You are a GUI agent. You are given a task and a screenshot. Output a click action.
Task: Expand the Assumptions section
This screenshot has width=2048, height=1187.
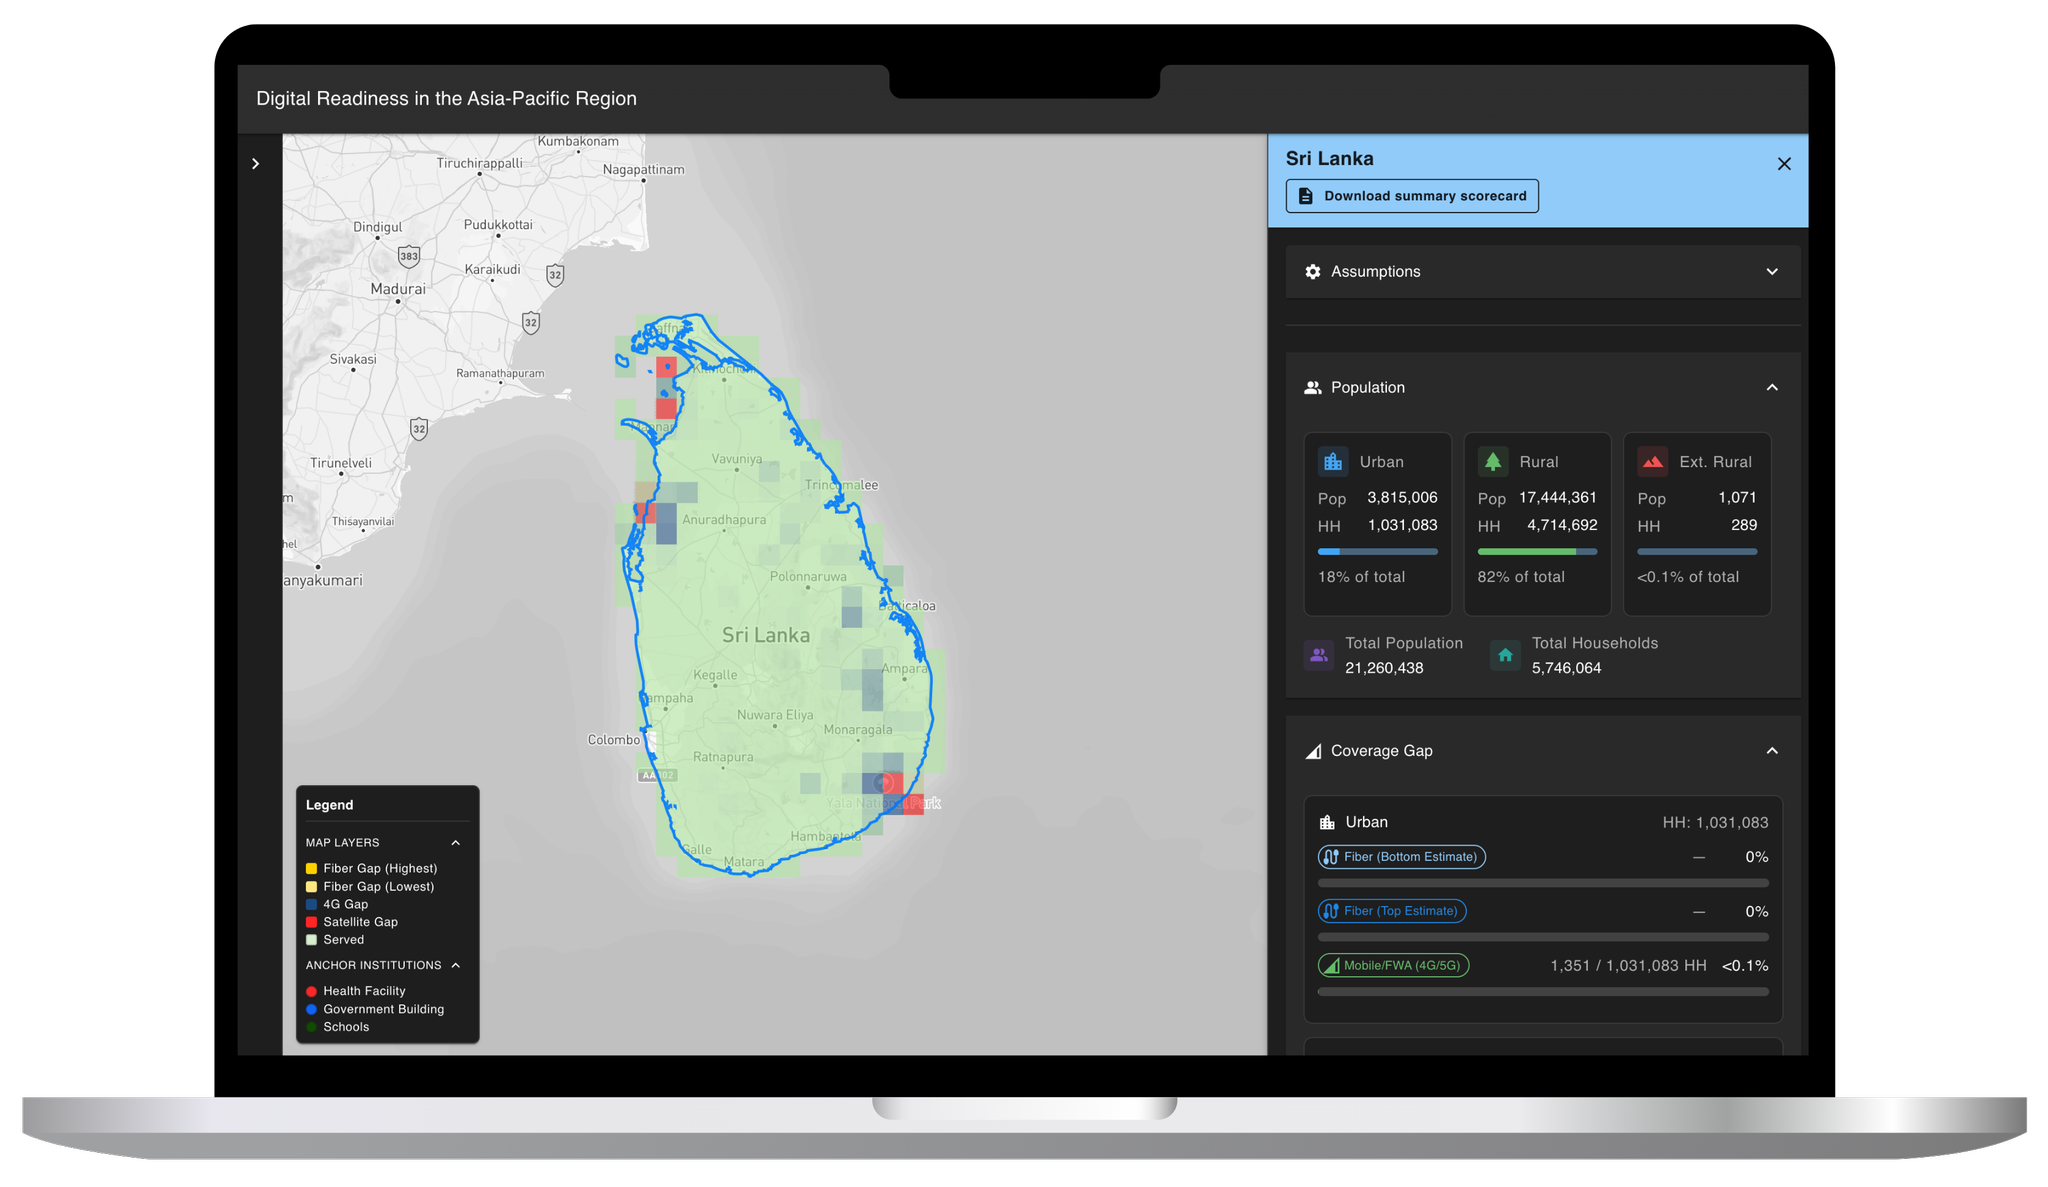click(1772, 271)
